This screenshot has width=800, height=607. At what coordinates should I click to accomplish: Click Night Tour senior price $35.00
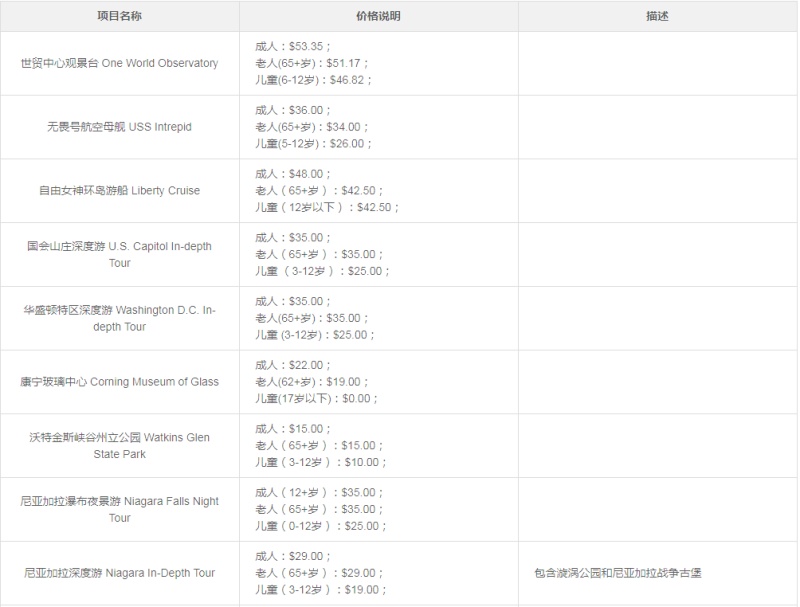[359, 510]
